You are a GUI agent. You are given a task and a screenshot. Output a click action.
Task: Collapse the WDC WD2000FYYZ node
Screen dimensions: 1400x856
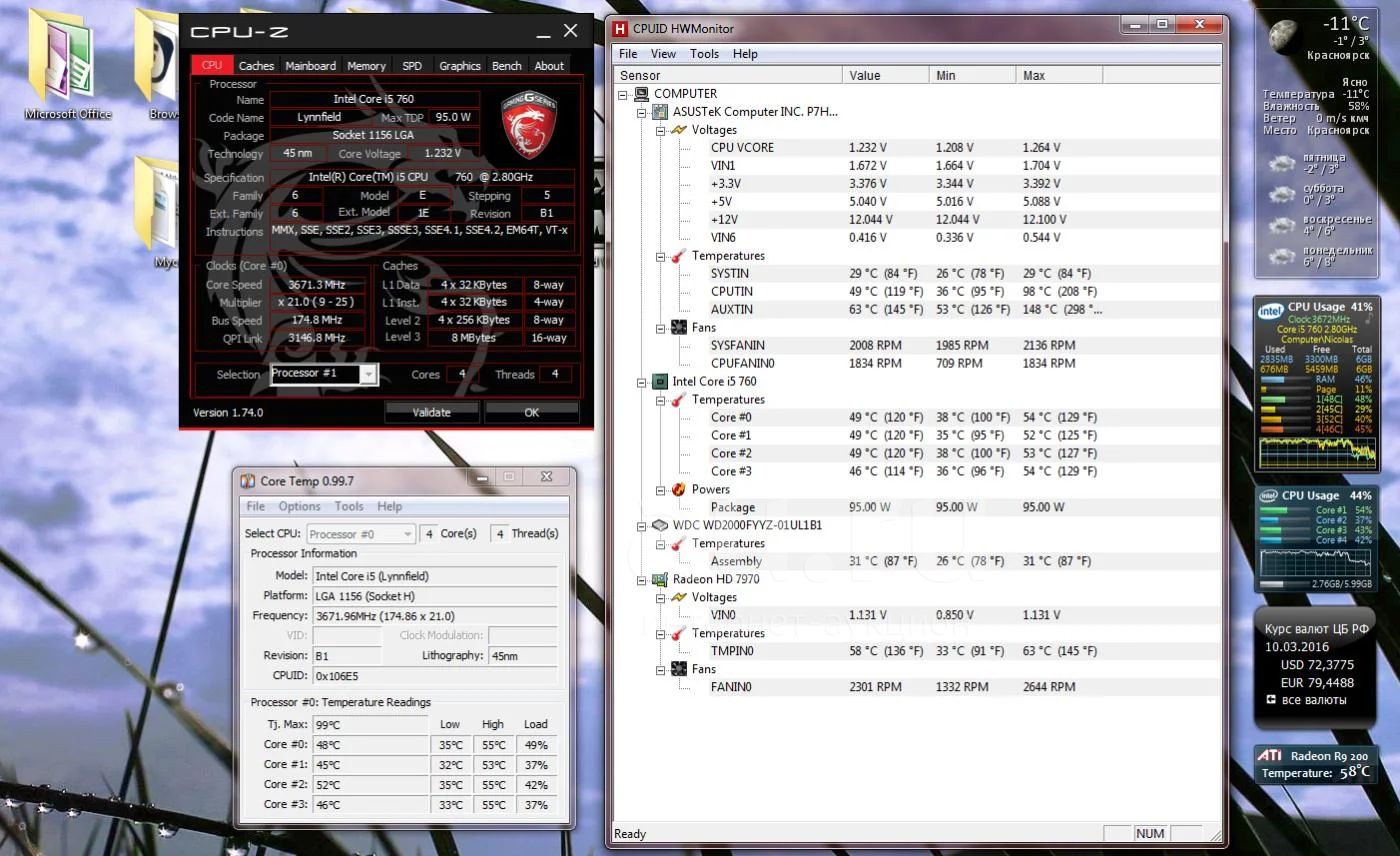tap(642, 527)
